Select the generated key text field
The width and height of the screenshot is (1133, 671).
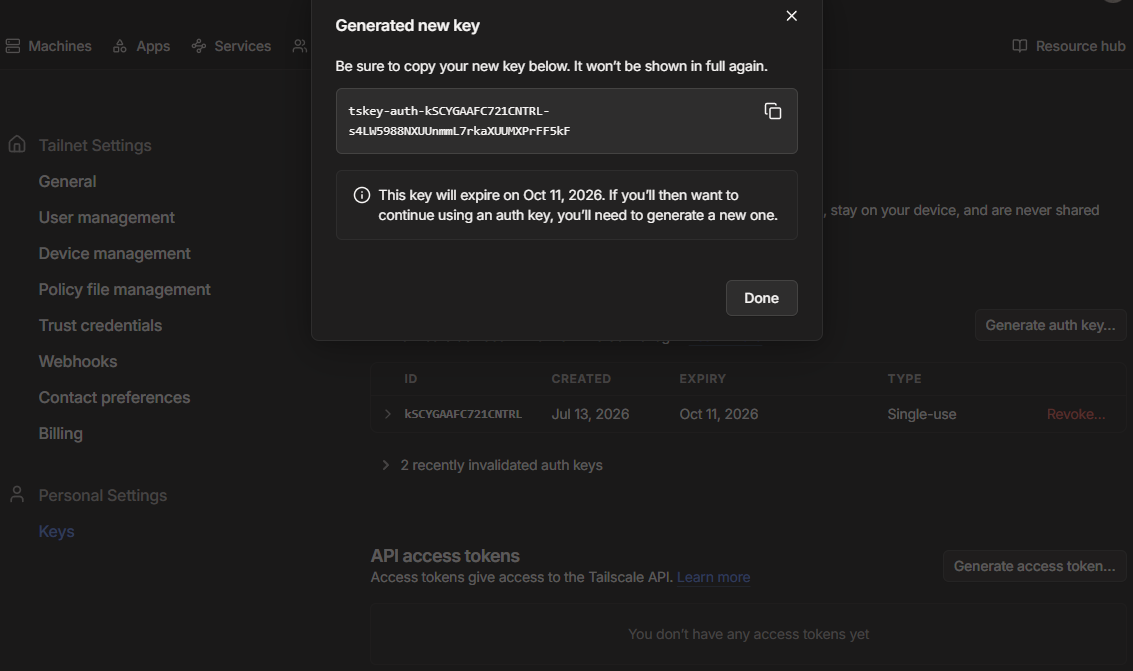(x=566, y=121)
